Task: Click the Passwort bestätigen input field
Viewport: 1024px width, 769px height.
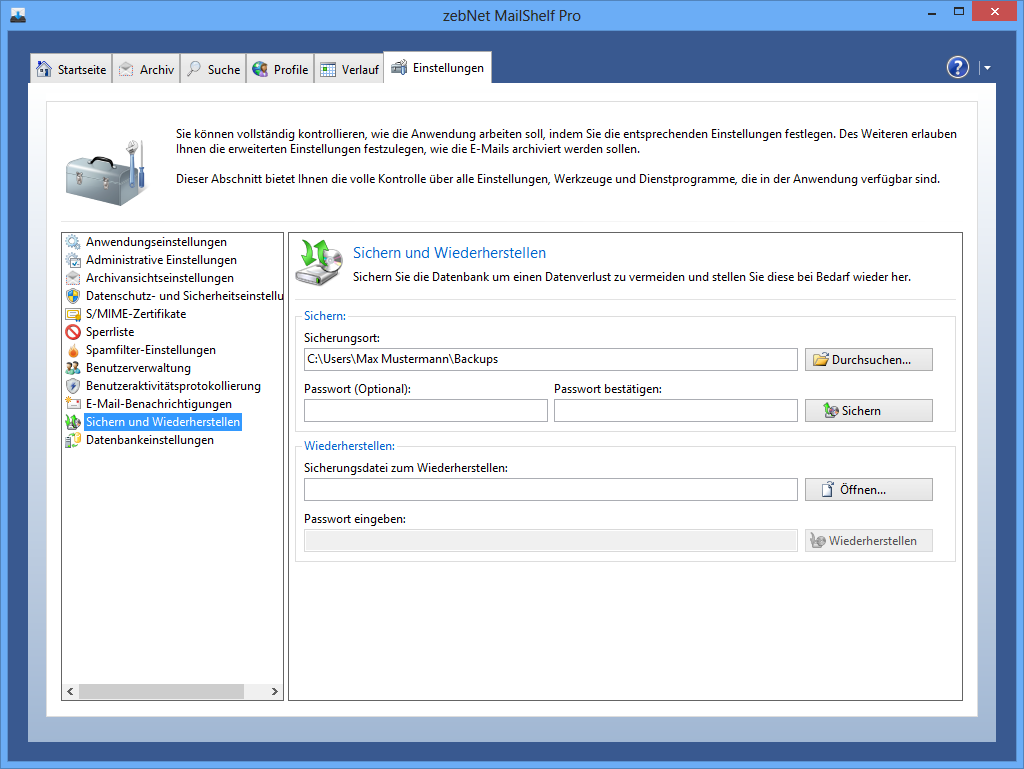Action: click(x=676, y=411)
